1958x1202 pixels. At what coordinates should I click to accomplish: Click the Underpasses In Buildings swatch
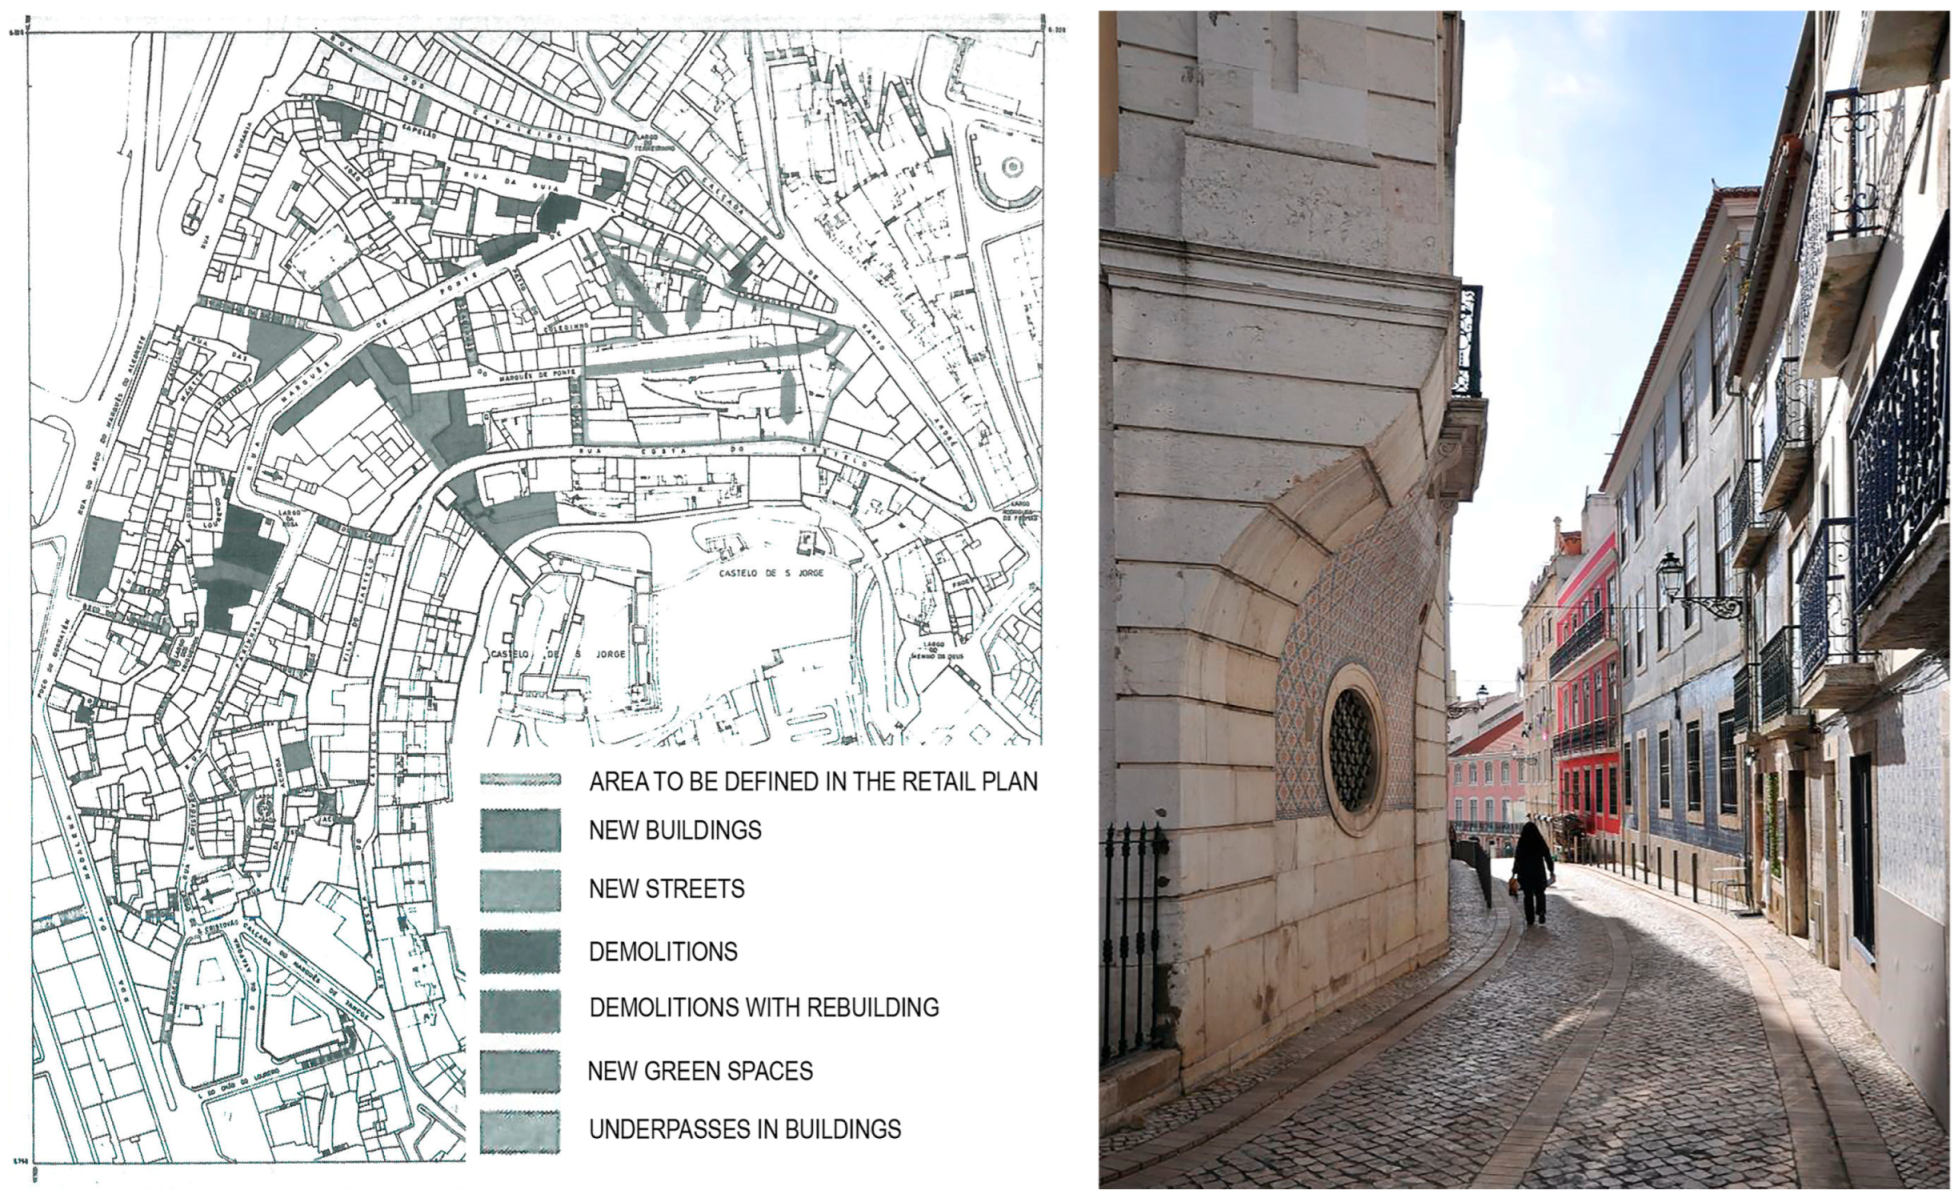pos(520,1131)
